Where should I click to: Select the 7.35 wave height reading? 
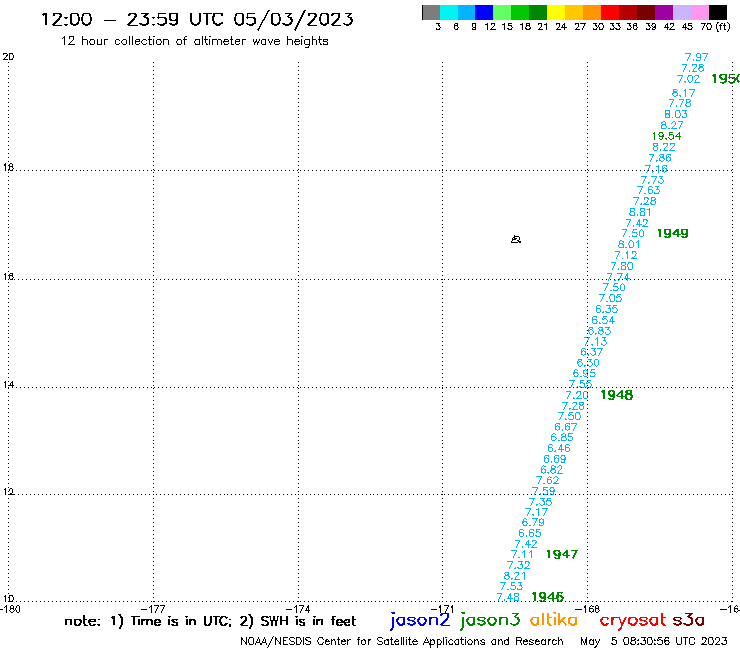tap(540, 502)
